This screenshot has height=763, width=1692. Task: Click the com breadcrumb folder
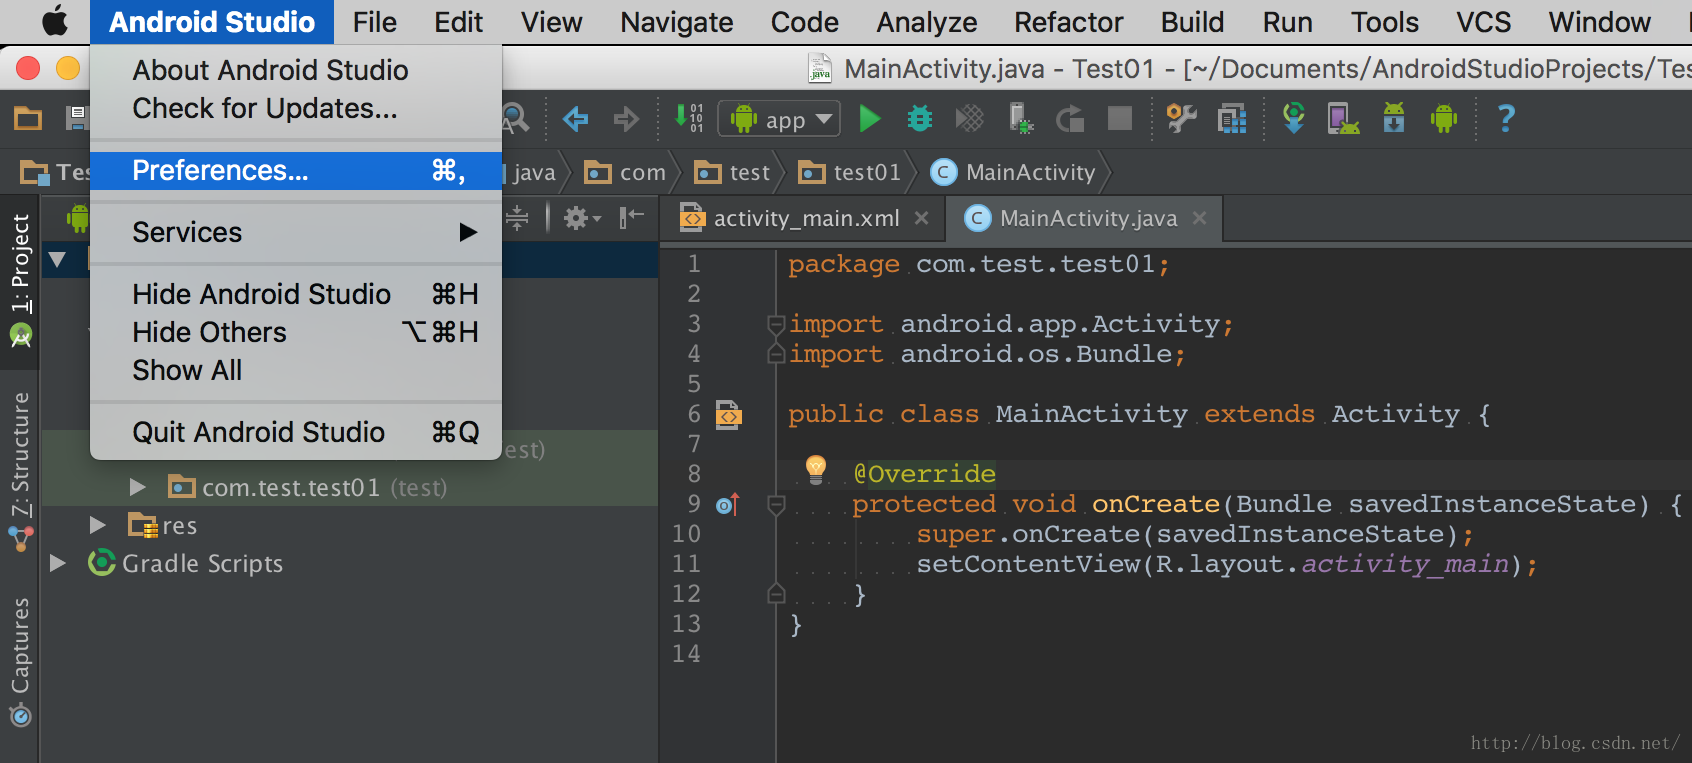point(626,172)
